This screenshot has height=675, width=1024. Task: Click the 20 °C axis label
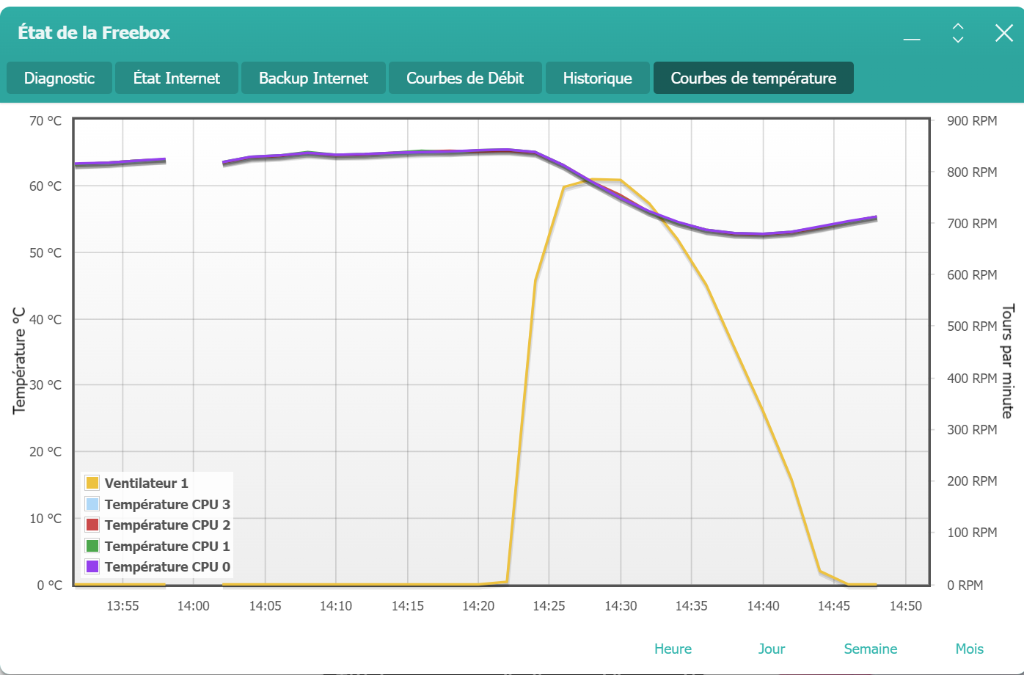tap(46, 452)
